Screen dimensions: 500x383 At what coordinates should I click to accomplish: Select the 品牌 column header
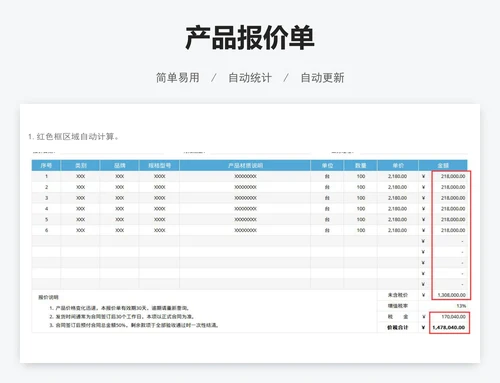pyautogui.click(x=119, y=165)
